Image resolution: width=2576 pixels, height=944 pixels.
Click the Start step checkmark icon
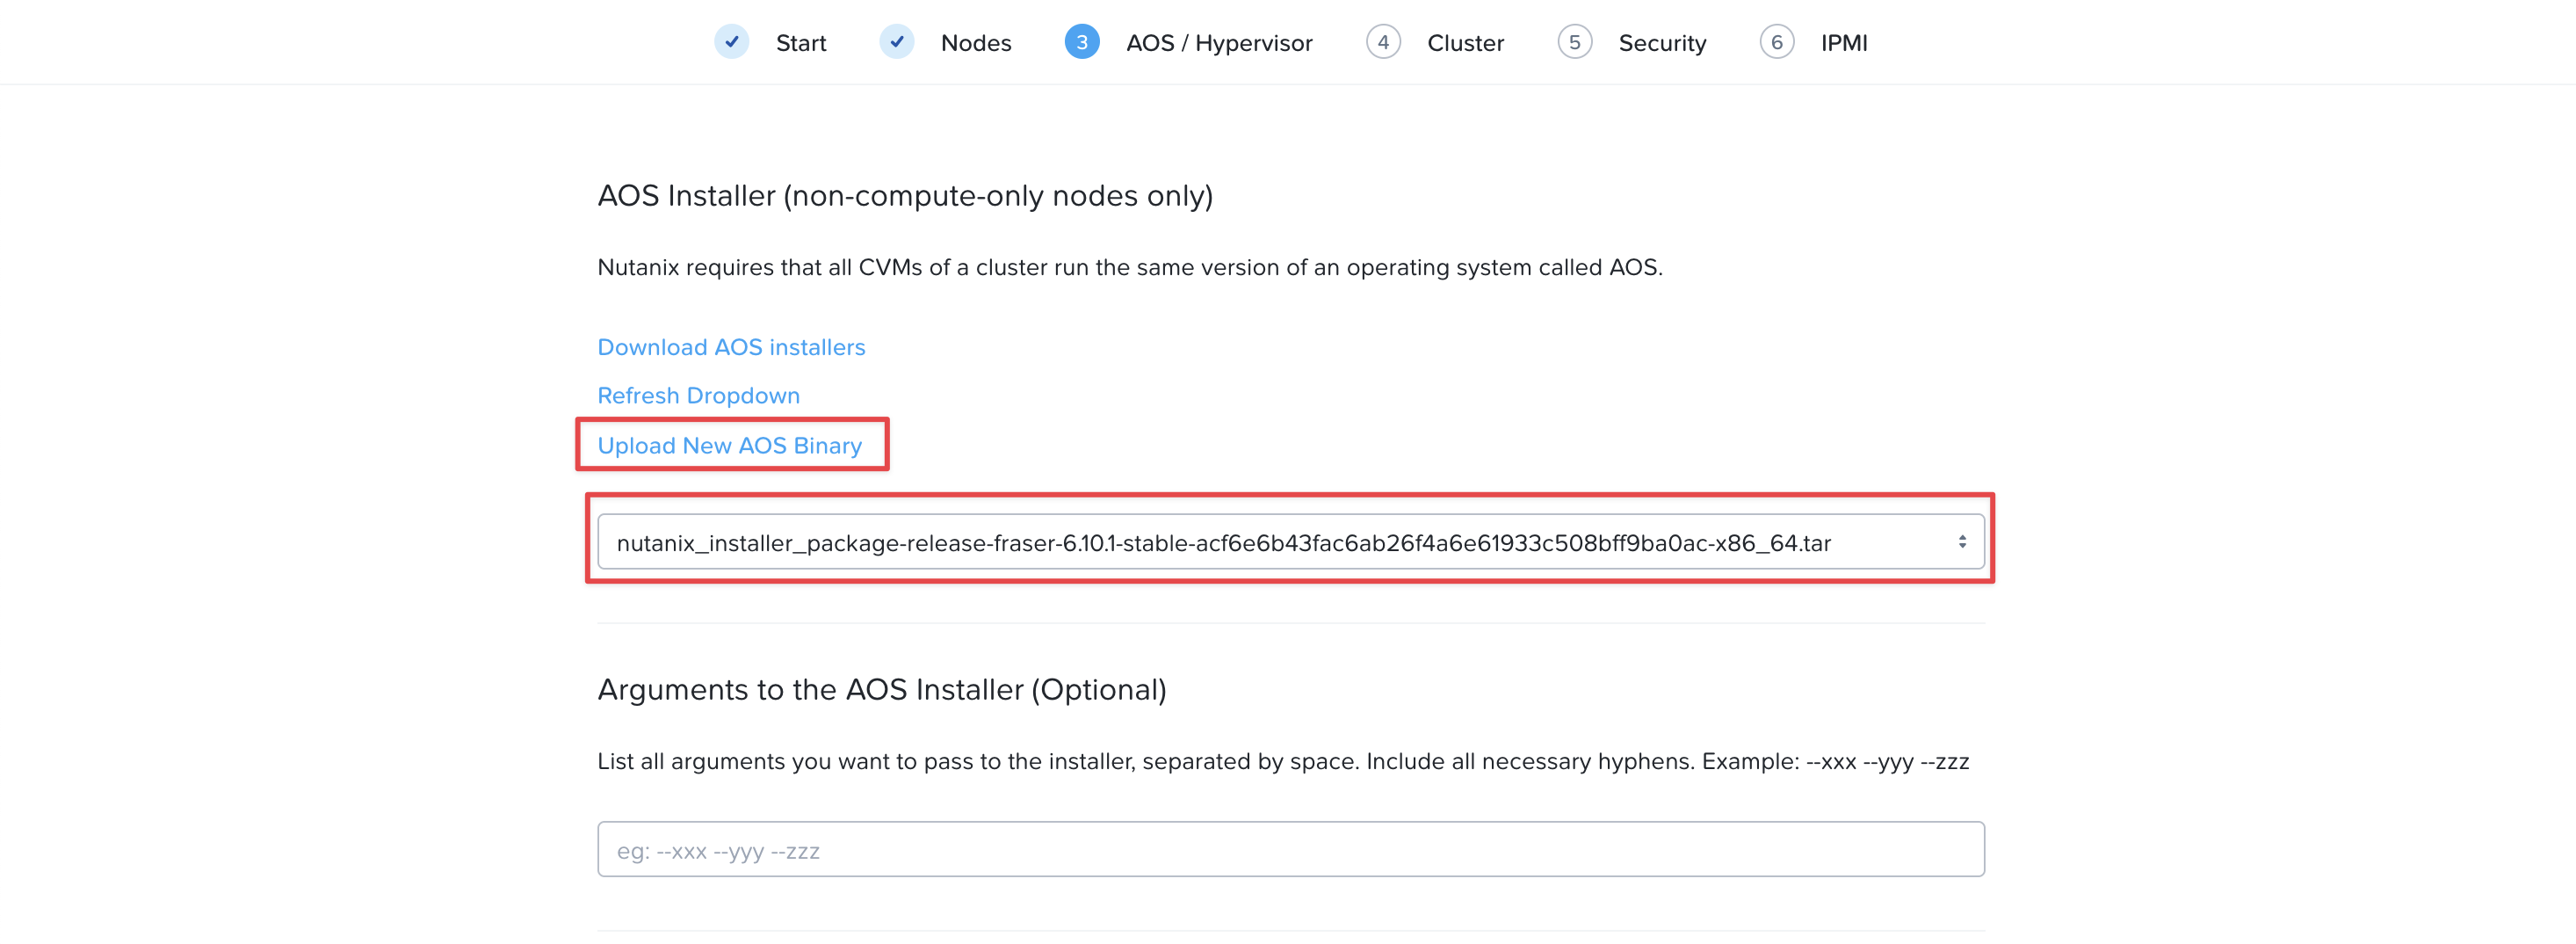coord(732,42)
